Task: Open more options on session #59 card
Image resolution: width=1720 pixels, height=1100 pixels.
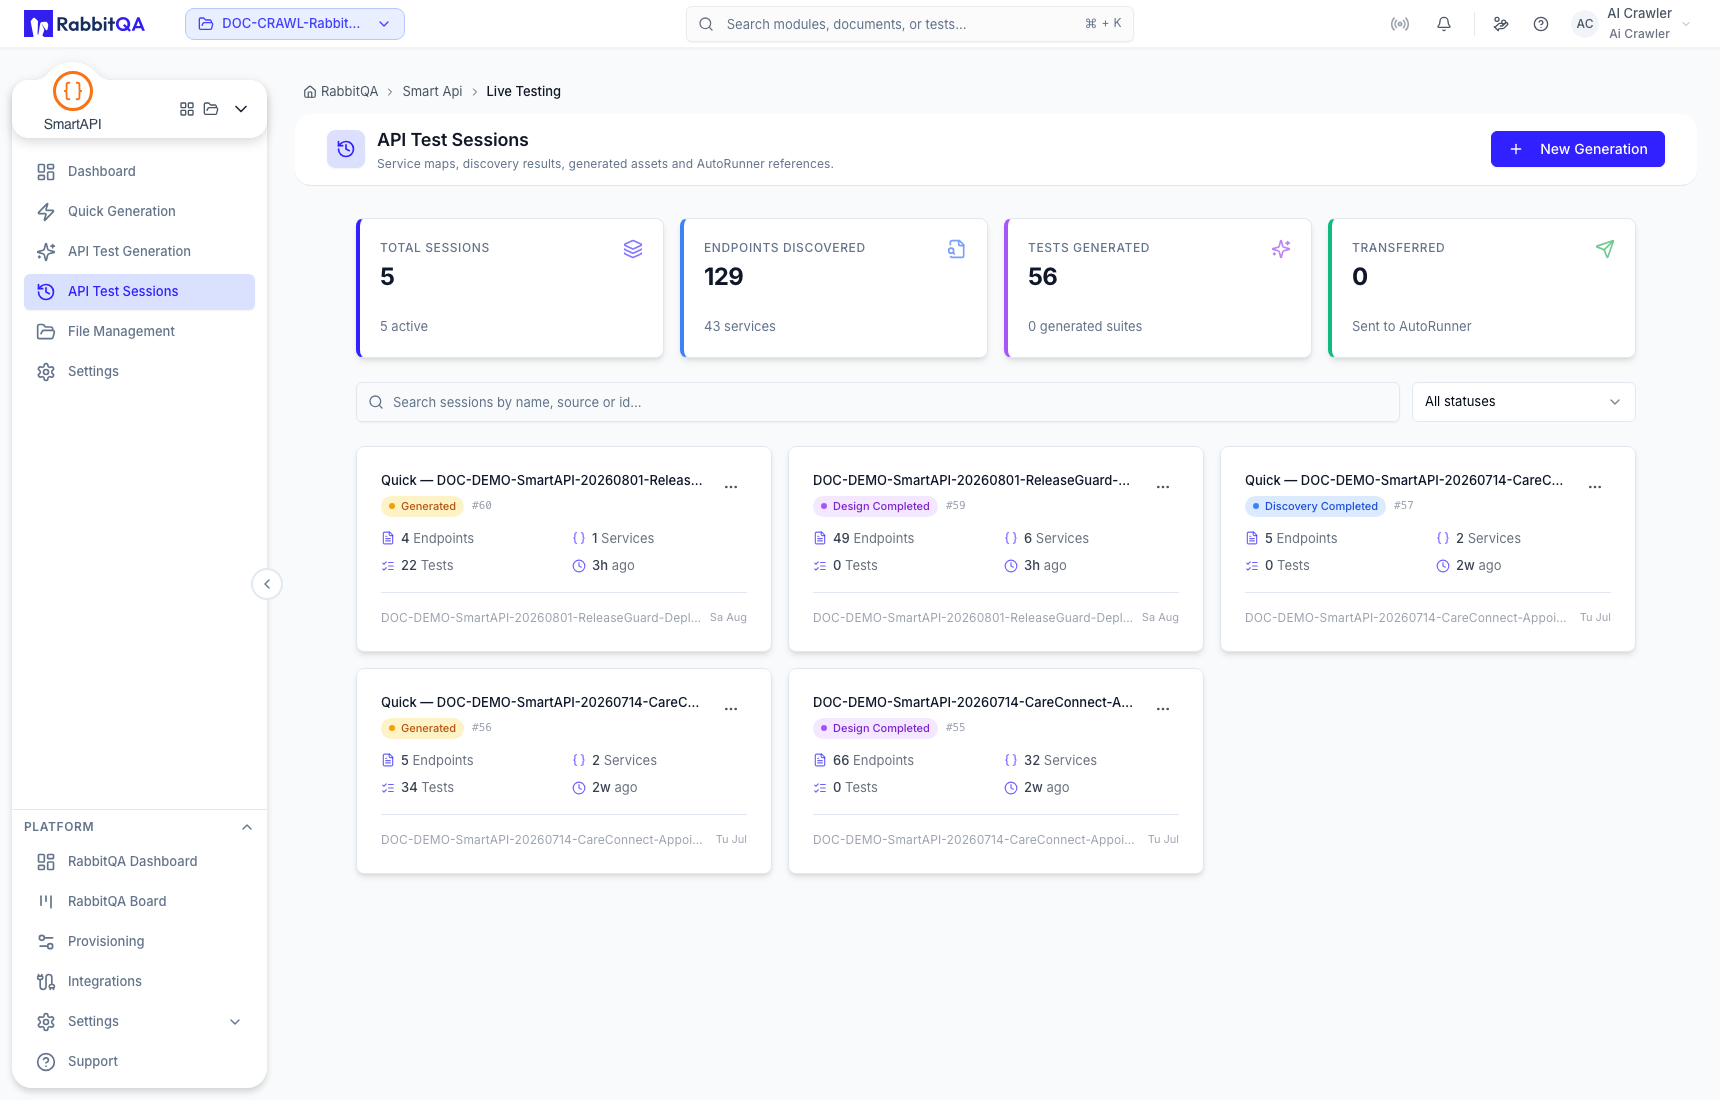Action: pyautogui.click(x=1163, y=487)
